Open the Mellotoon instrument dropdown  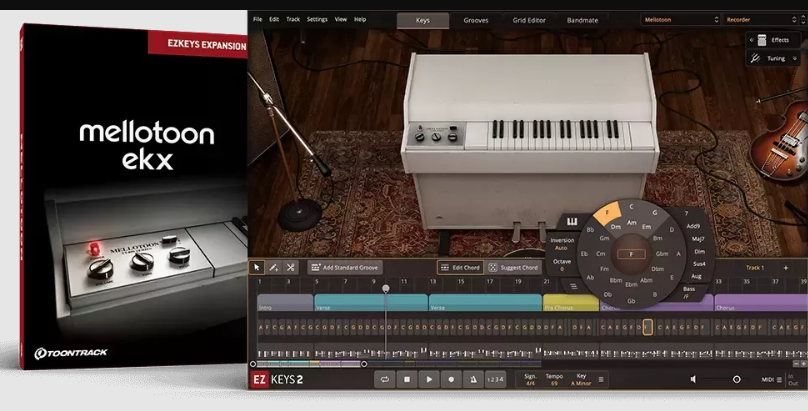[x=681, y=19]
